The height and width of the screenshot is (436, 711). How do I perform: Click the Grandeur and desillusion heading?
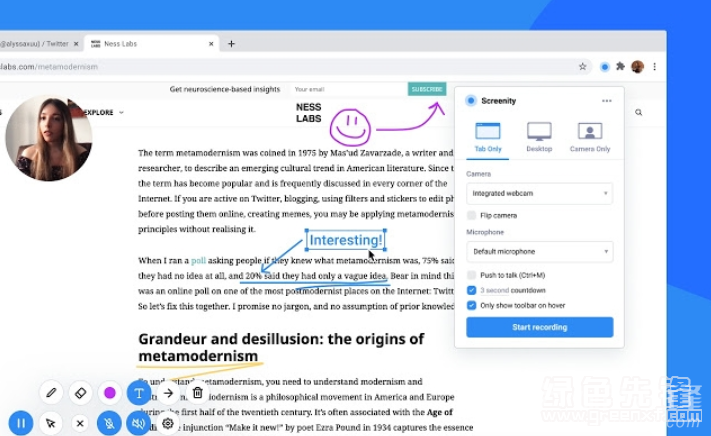pos(281,347)
